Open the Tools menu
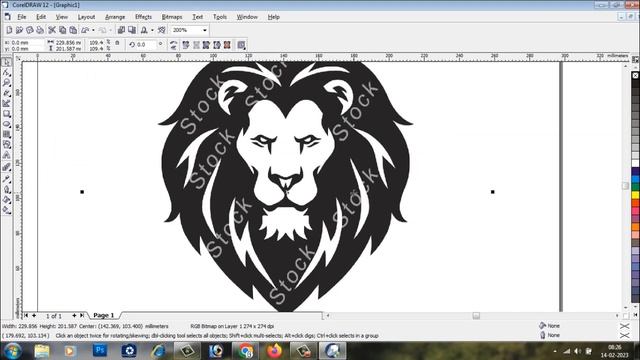This screenshot has width=640, height=360. click(x=220, y=17)
